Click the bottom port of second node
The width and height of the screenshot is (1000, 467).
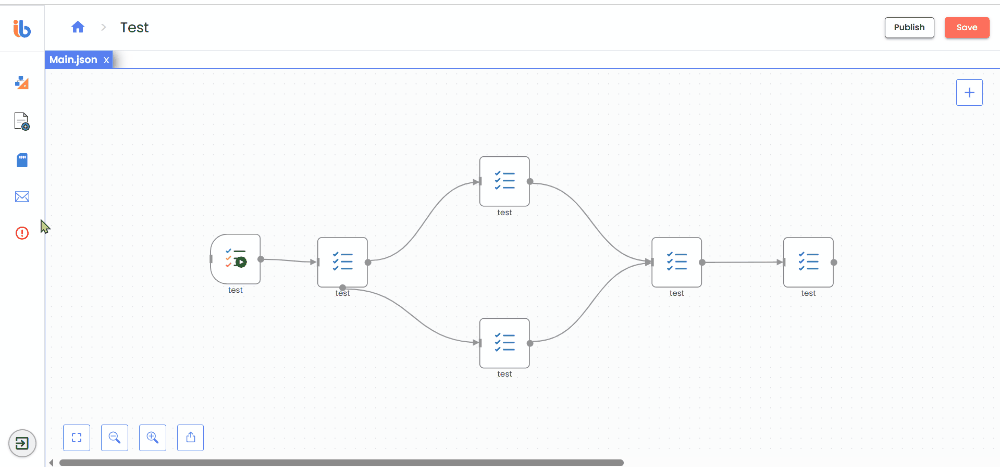[x=342, y=288]
